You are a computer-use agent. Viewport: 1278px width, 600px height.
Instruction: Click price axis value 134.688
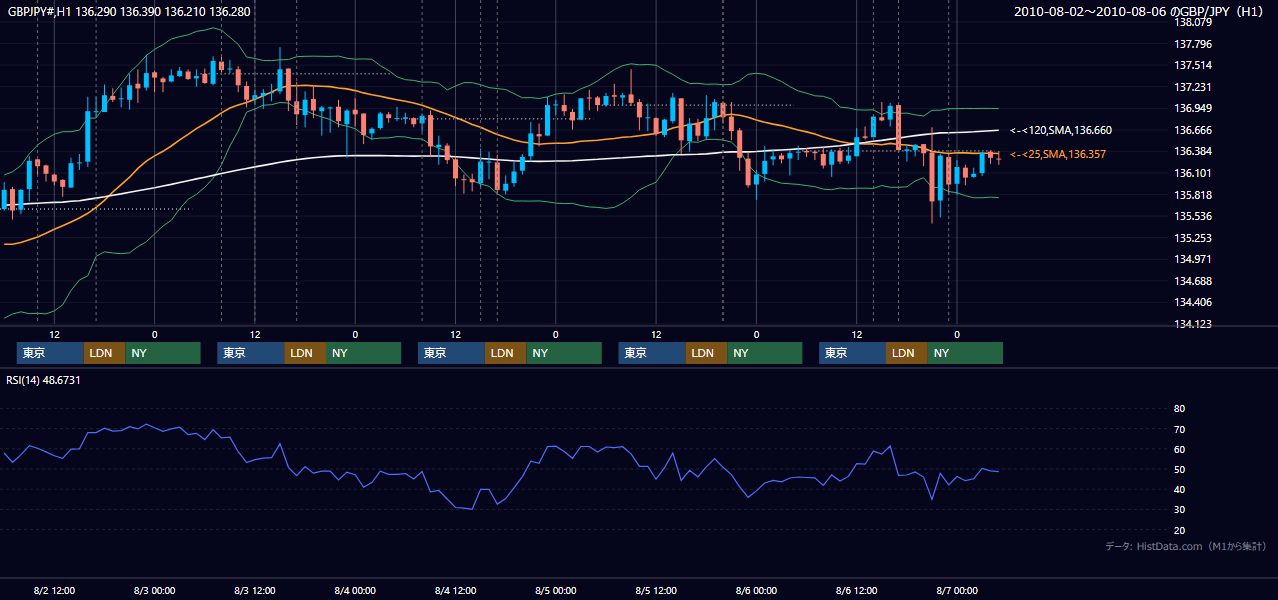click(1194, 281)
